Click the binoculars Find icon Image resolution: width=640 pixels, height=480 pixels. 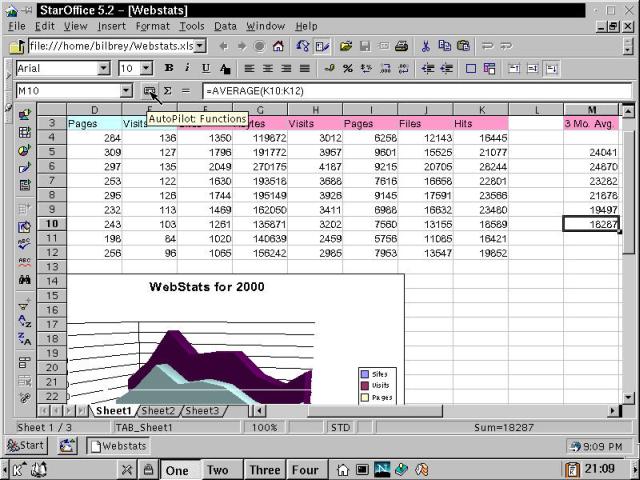pyautogui.click(x=25, y=280)
